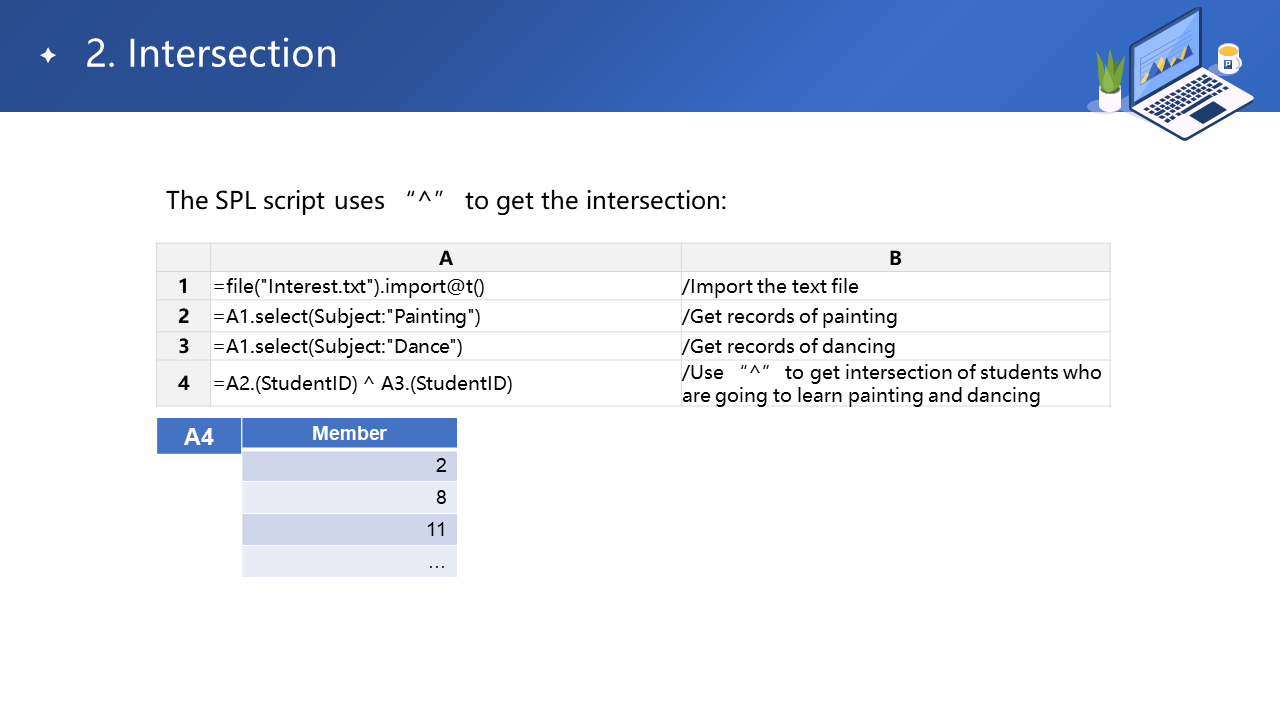The height and width of the screenshot is (720, 1280).
Task: Select column A header cell
Action: [x=446, y=258]
